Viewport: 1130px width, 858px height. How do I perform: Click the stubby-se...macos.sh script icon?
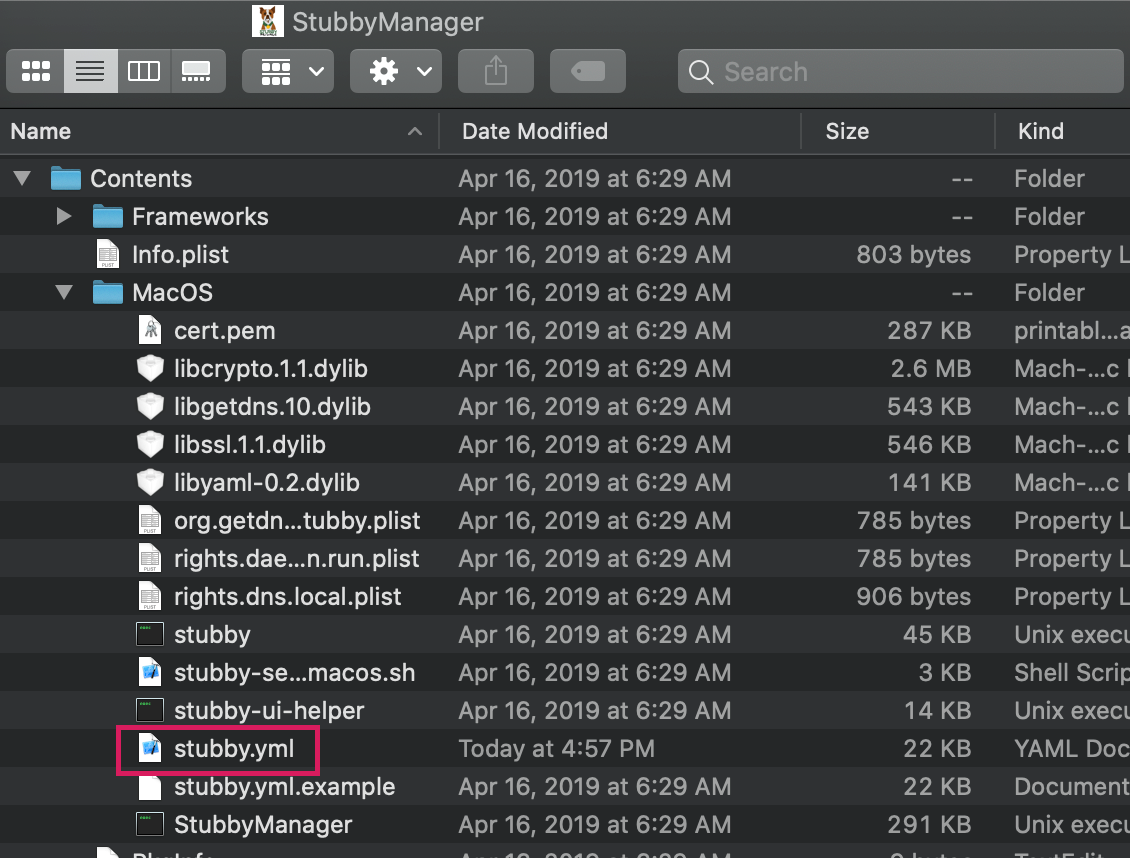150,672
